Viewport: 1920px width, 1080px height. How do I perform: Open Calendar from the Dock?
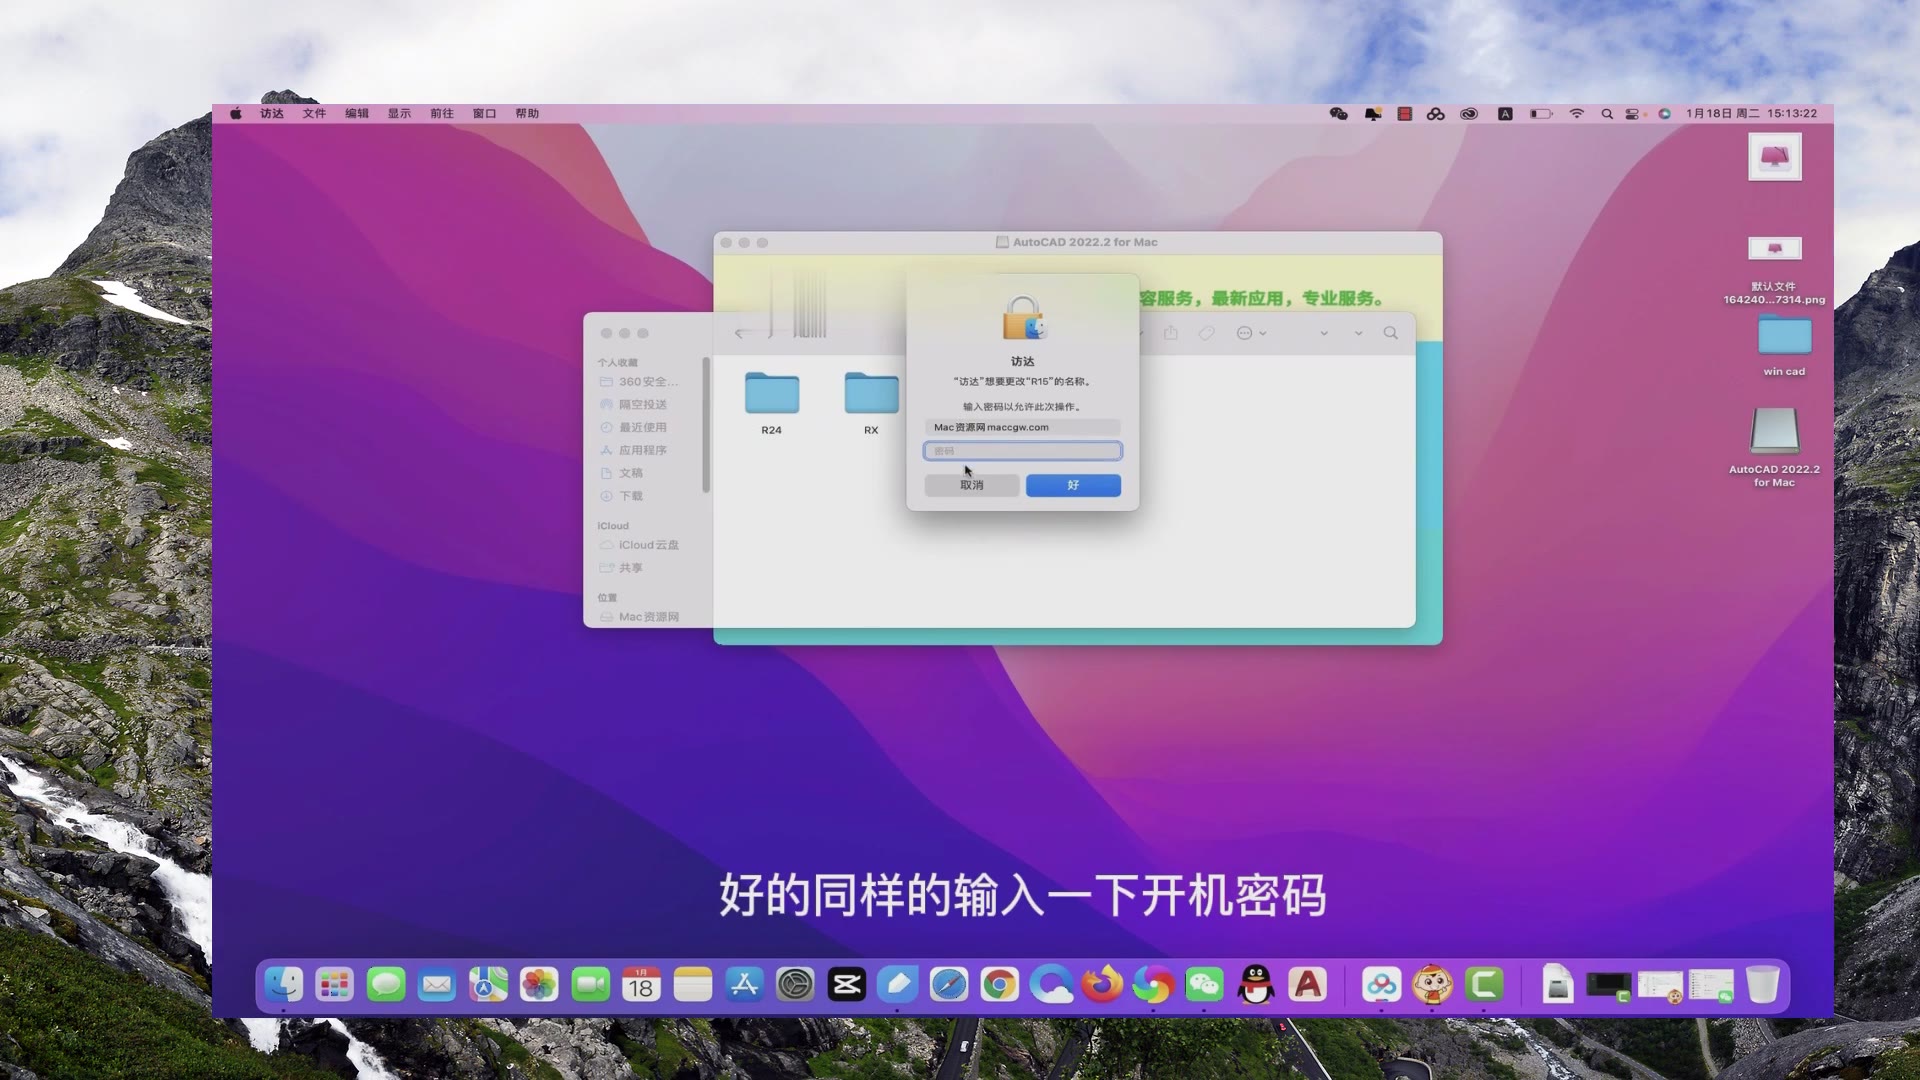pos(641,985)
